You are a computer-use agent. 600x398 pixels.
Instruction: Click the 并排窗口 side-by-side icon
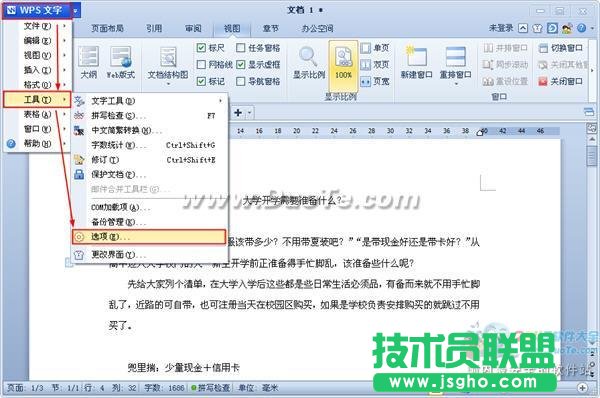click(488, 48)
